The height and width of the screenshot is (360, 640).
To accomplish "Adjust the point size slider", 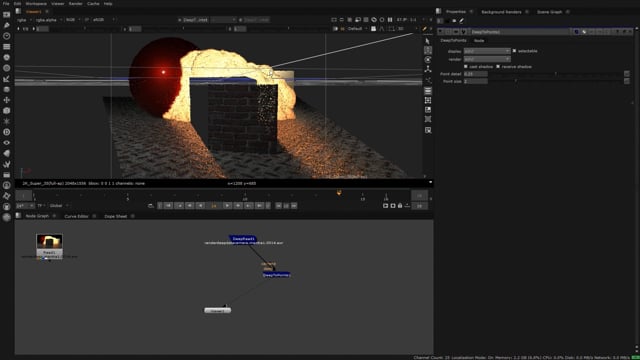I will [x=555, y=81].
